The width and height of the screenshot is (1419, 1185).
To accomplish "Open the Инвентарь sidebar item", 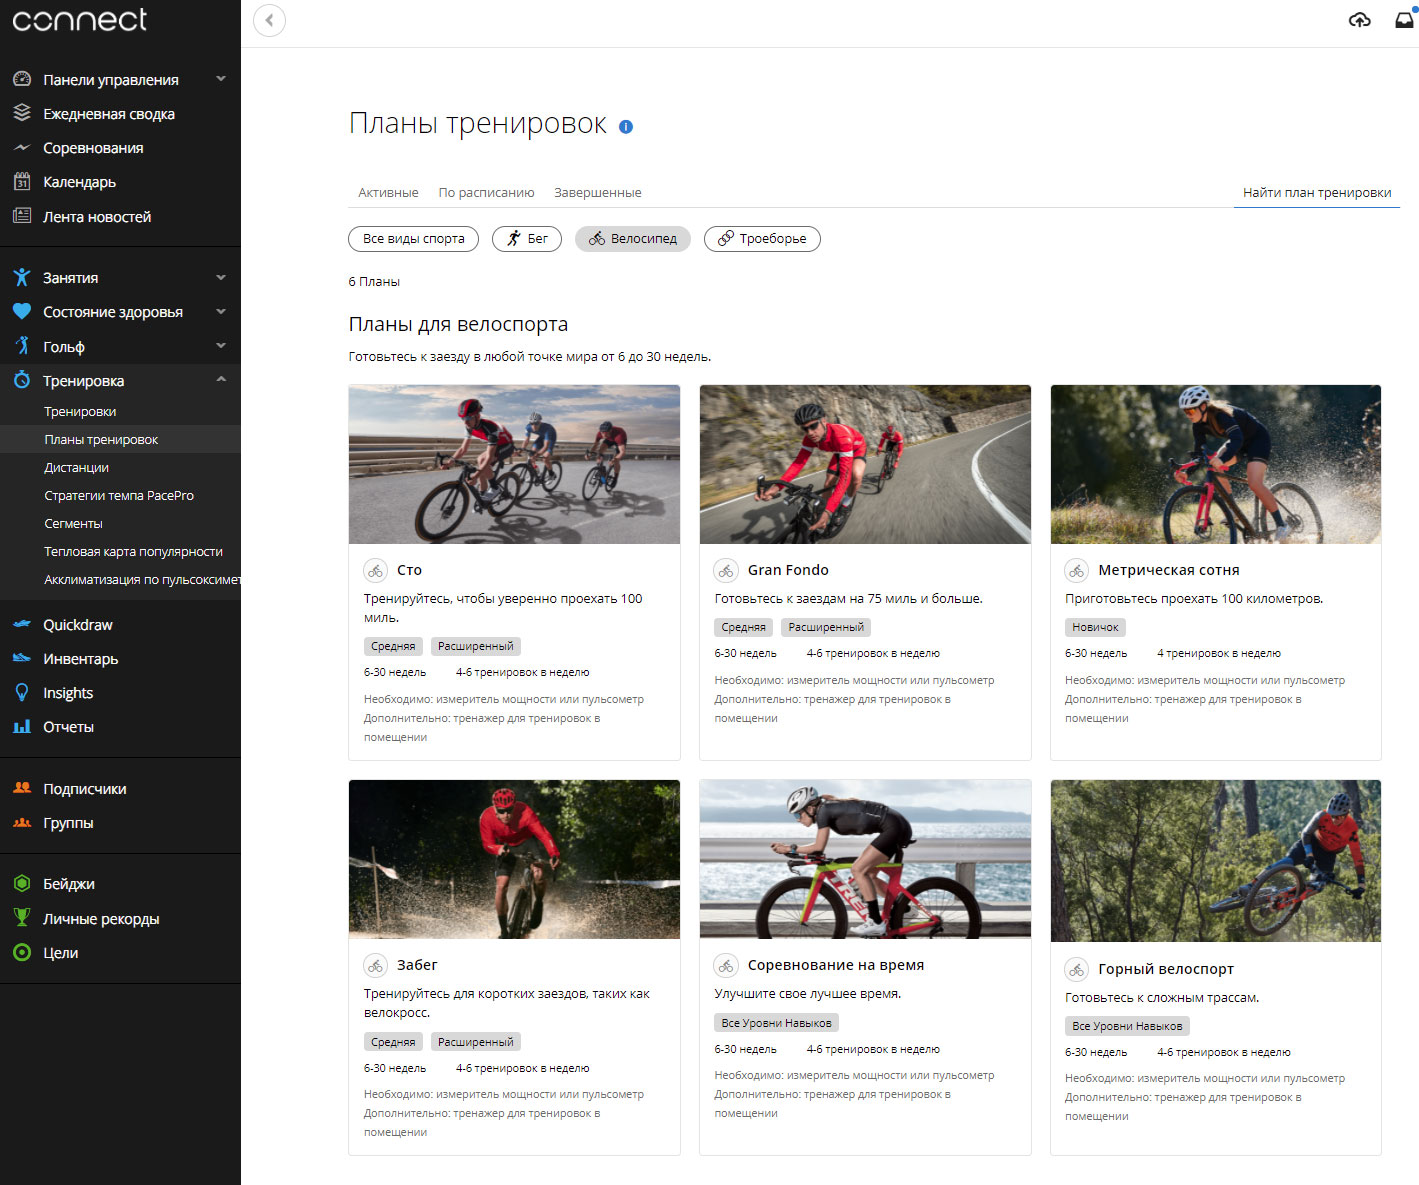I will (80, 659).
